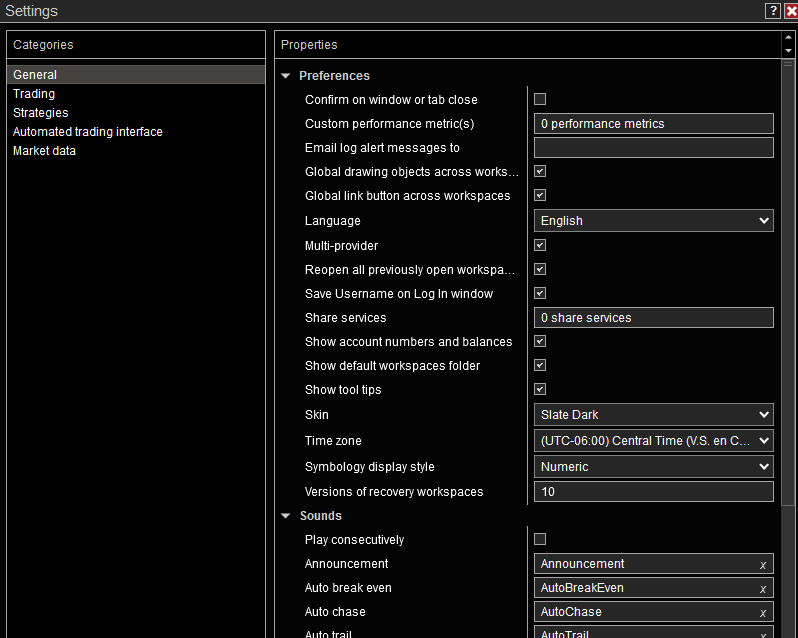Click the Multi-provider label
Viewport: 798px width, 638px height.
pyautogui.click(x=341, y=246)
